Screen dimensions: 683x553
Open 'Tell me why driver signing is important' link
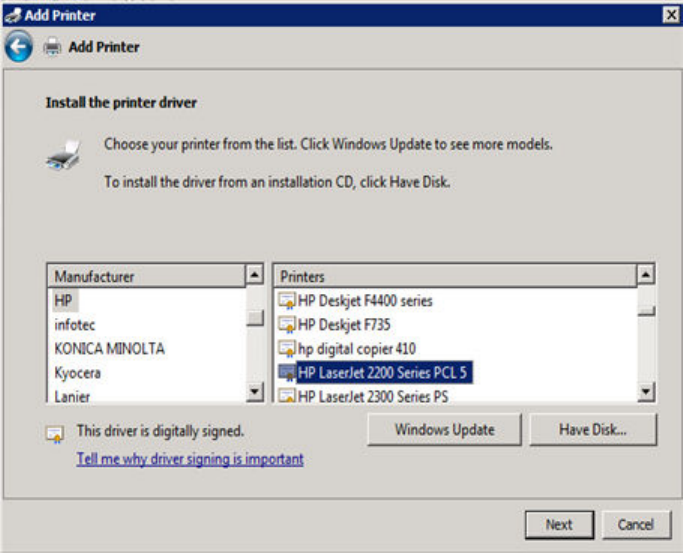[190, 459]
